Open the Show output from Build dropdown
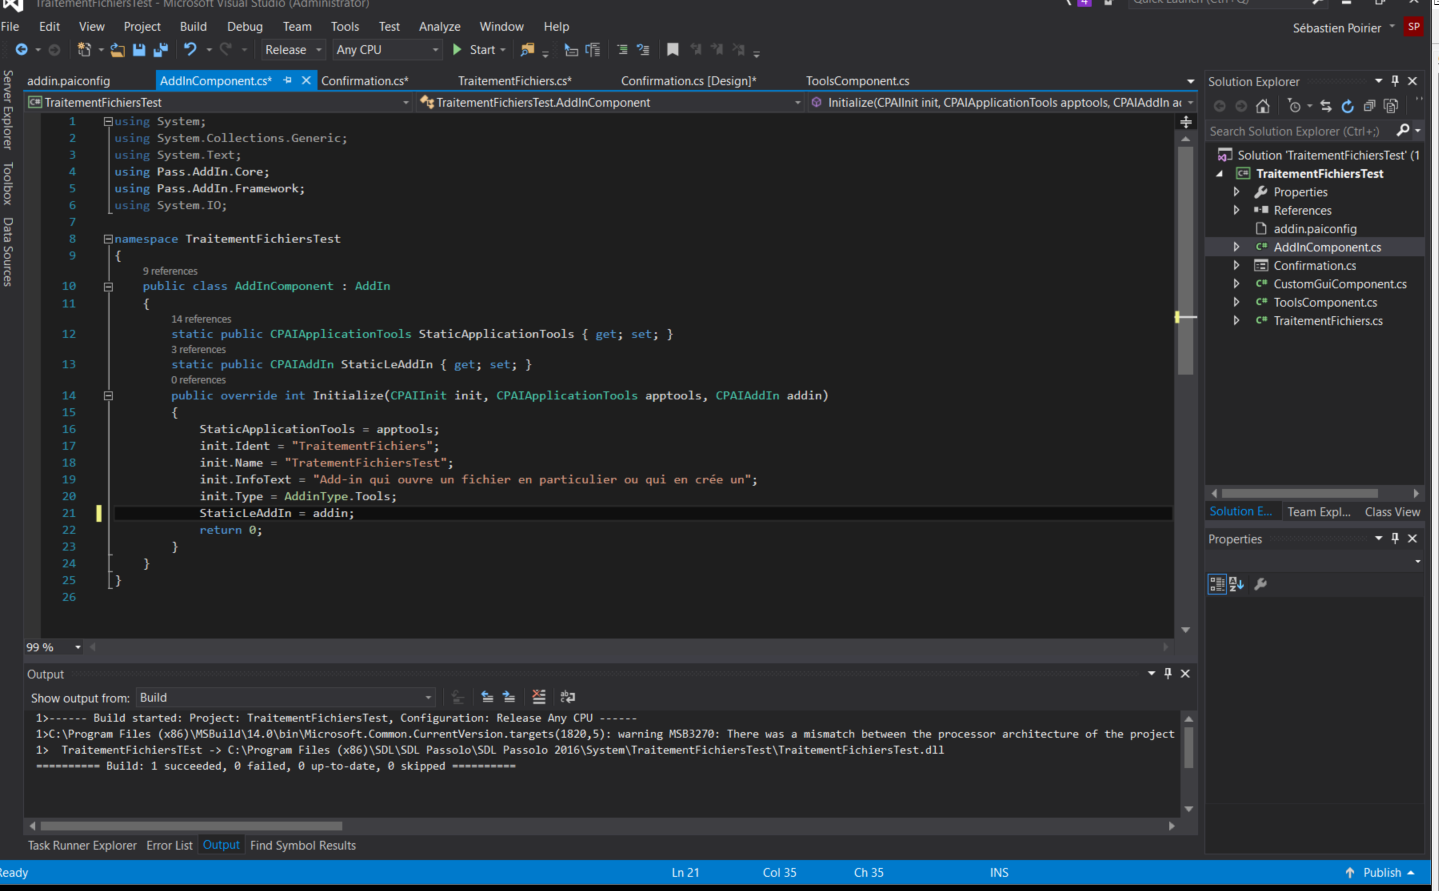 point(285,697)
